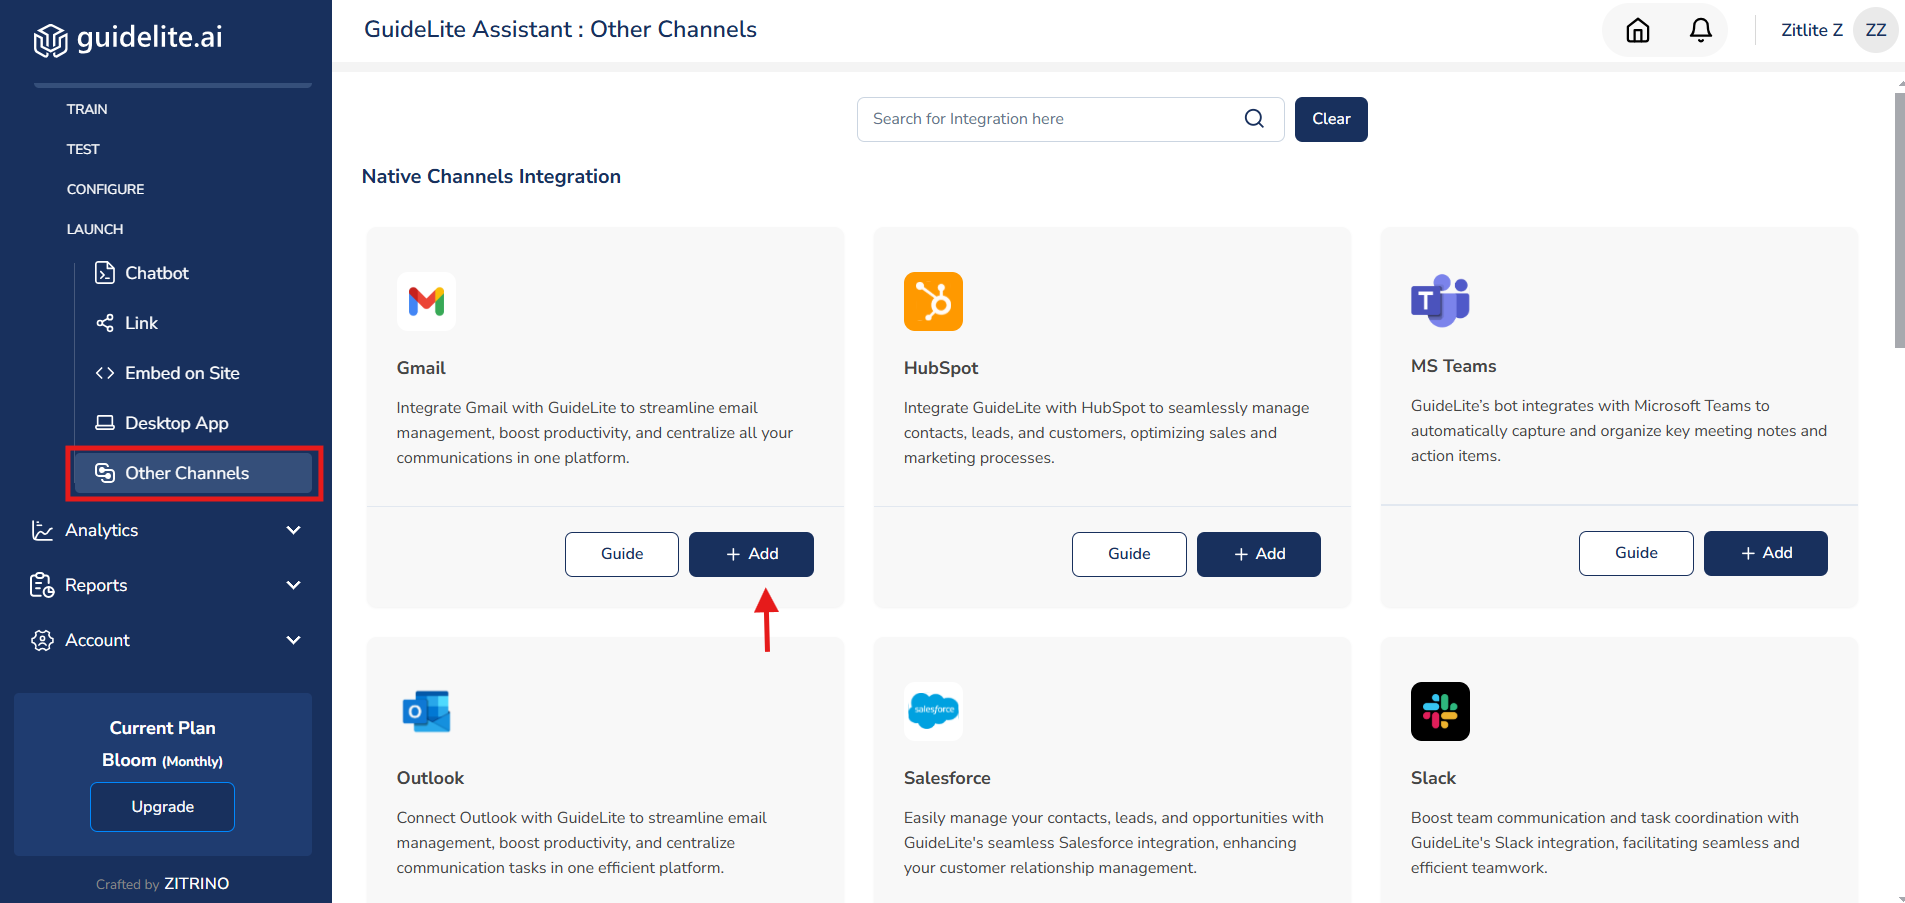The width and height of the screenshot is (1905, 903).
Task: Click the Slack card title
Action: [x=1433, y=778]
